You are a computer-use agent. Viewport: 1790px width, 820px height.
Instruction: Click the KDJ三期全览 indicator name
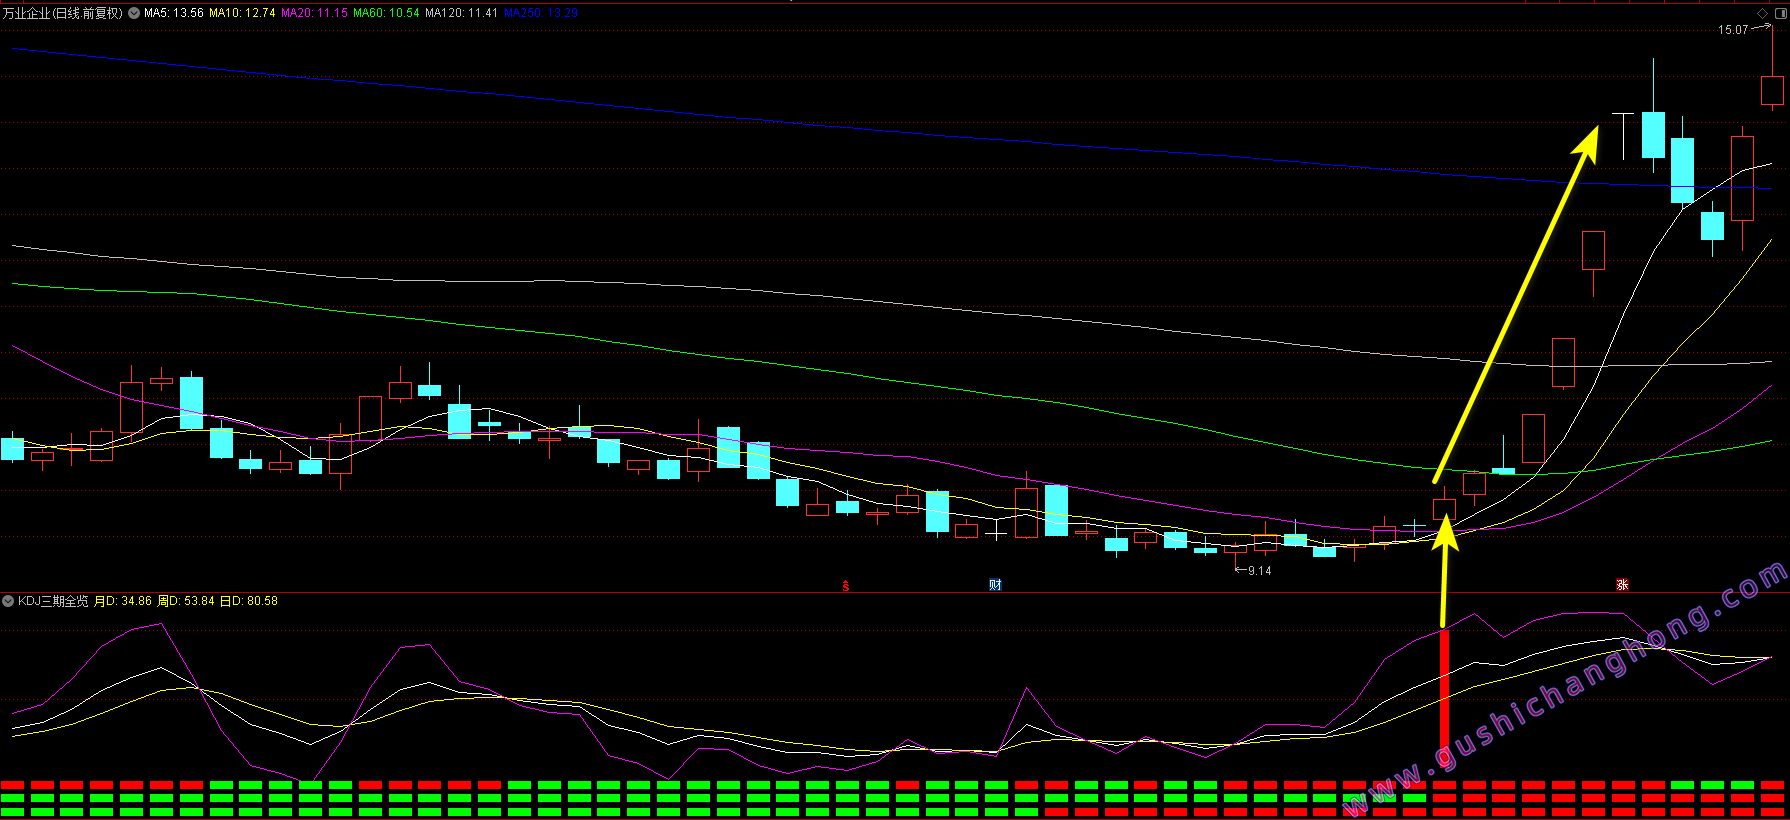point(53,601)
